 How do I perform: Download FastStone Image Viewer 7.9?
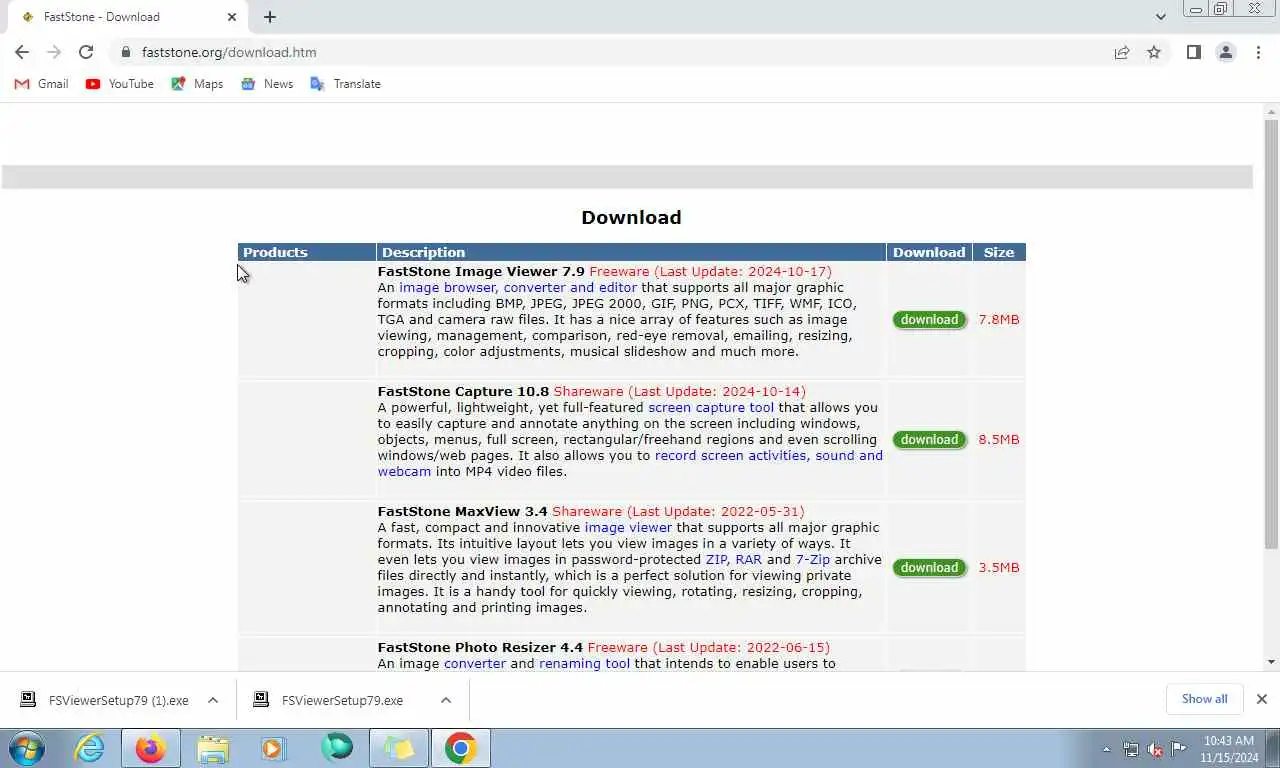click(x=930, y=320)
